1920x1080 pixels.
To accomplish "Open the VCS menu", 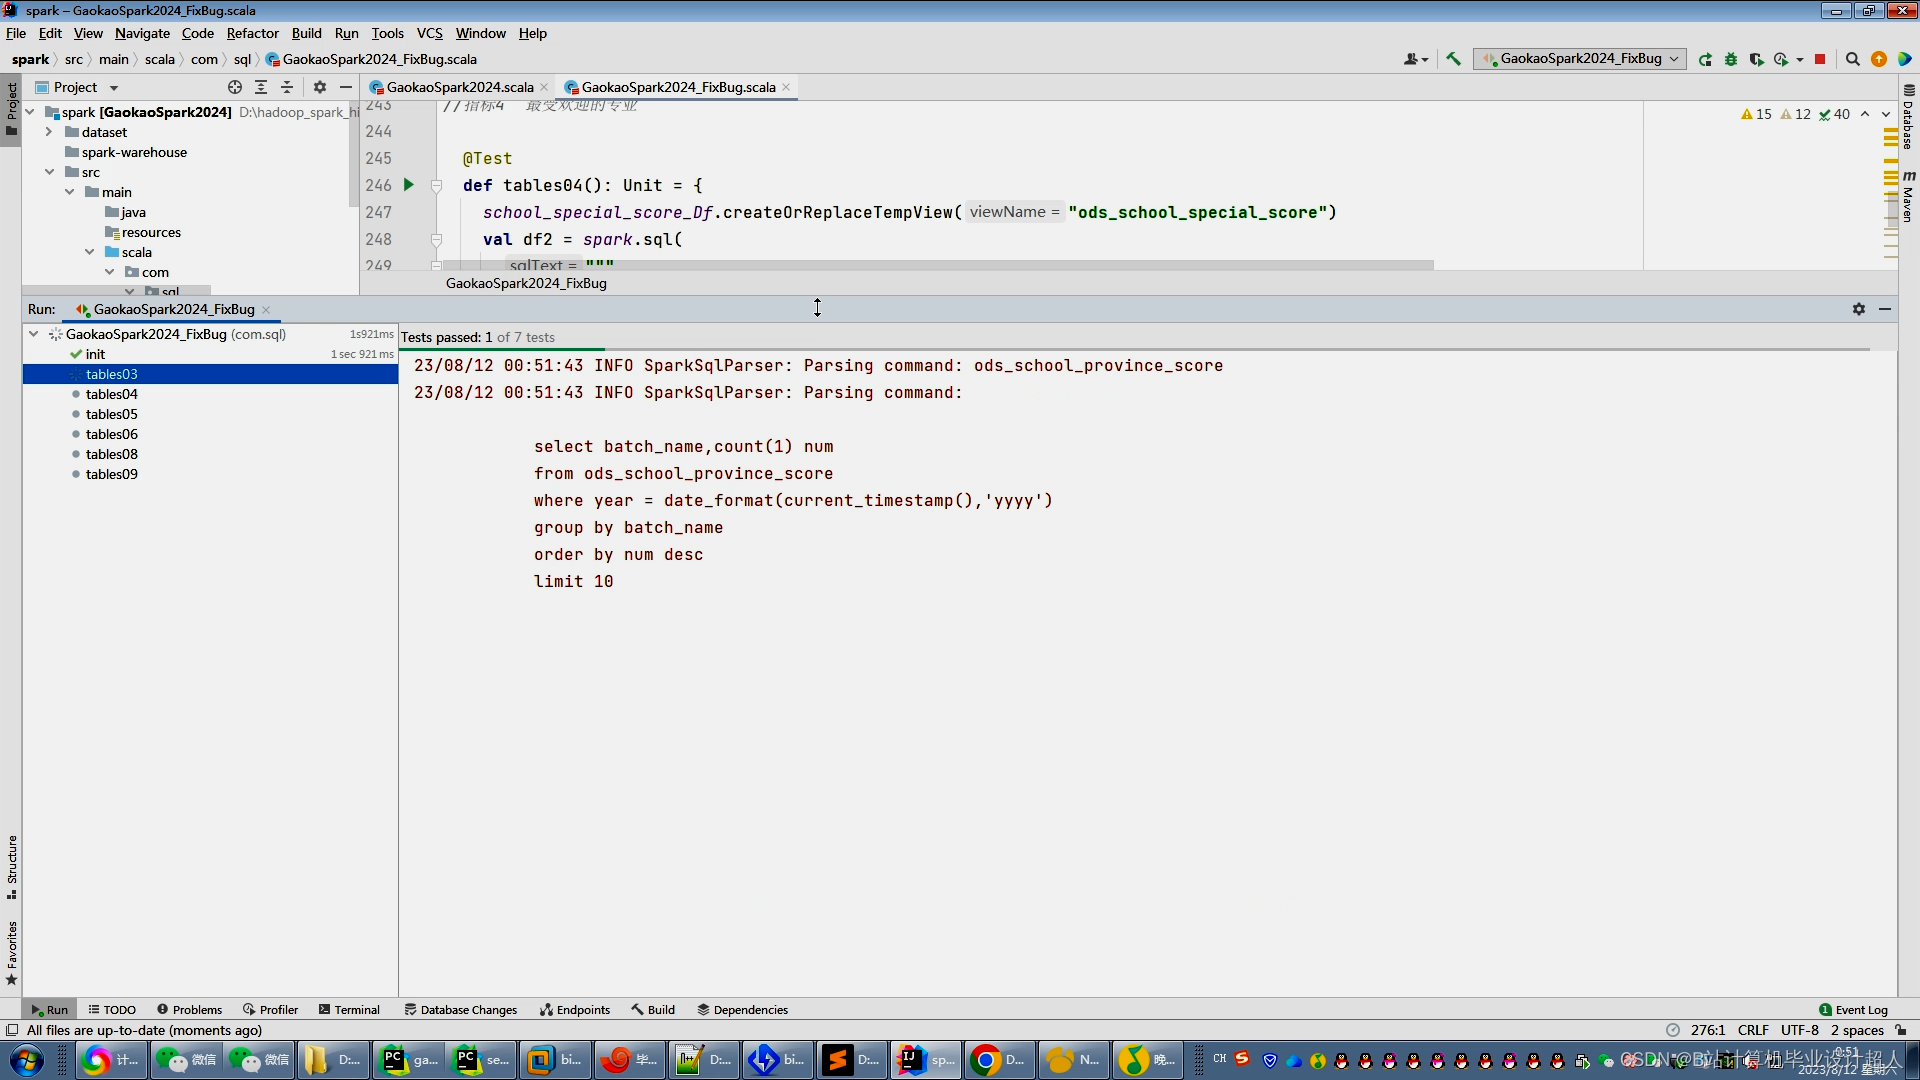I will point(429,33).
